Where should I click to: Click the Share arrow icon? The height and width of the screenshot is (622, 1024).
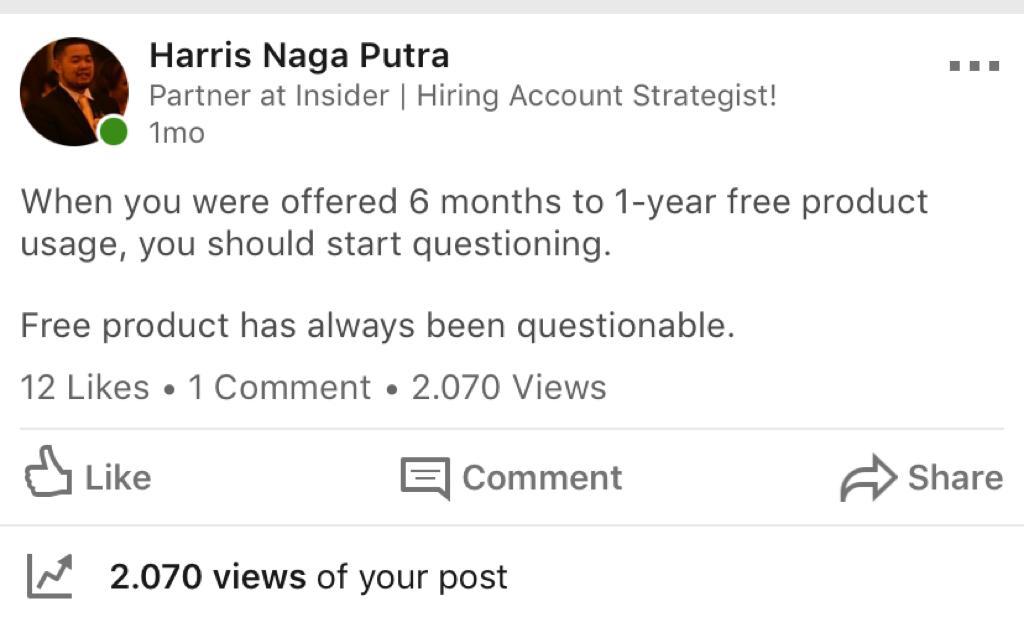pos(868,478)
